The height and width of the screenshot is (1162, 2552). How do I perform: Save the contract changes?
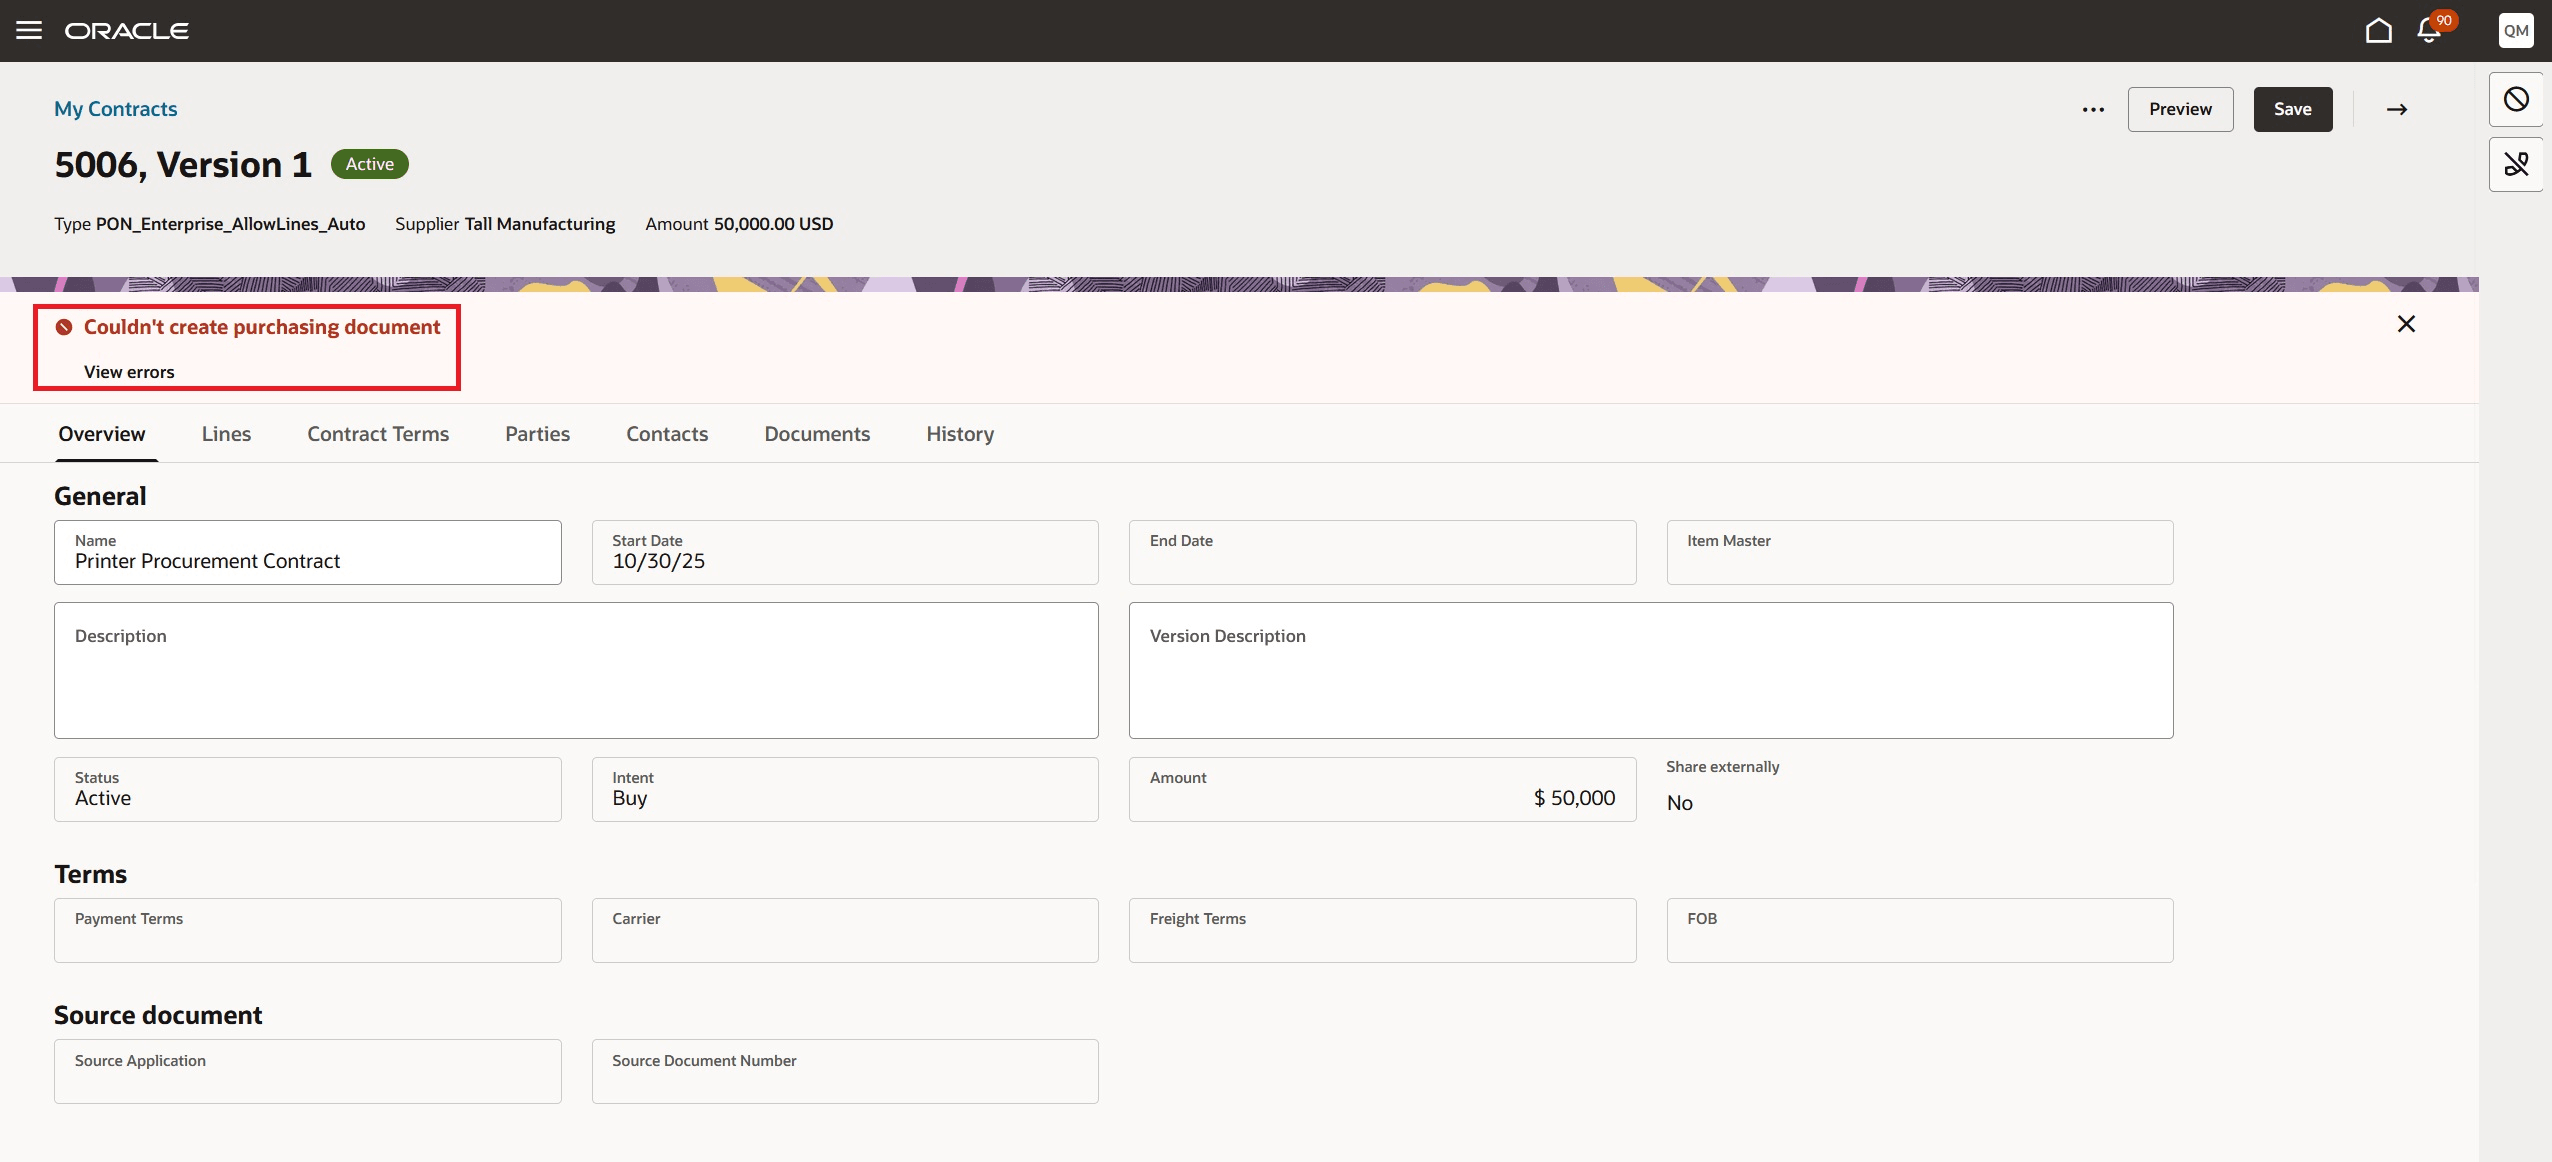(2294, 109)
